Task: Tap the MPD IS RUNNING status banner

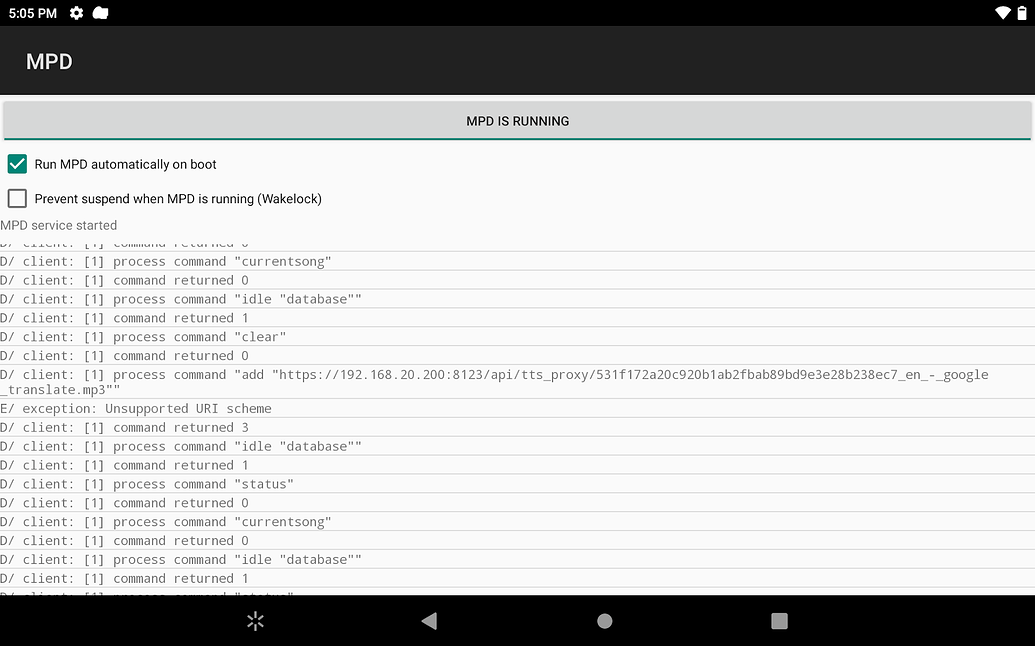Action: tap(517, 120)
